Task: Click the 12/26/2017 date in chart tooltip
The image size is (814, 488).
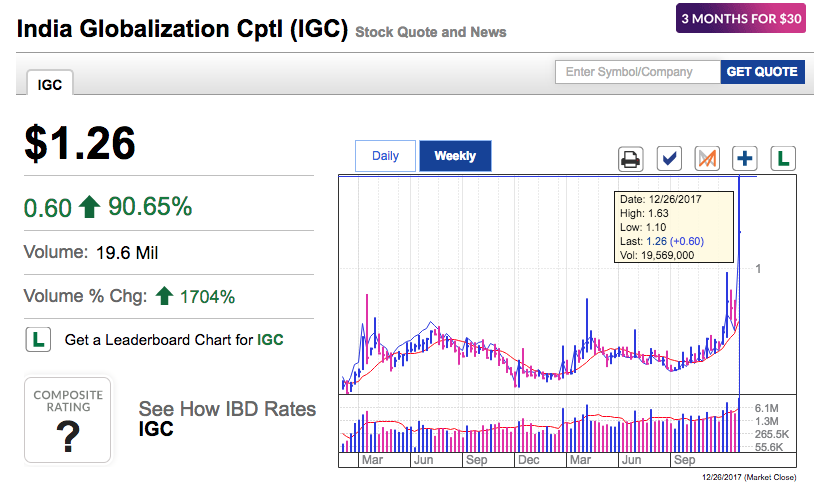Action: tap(675, 199)
